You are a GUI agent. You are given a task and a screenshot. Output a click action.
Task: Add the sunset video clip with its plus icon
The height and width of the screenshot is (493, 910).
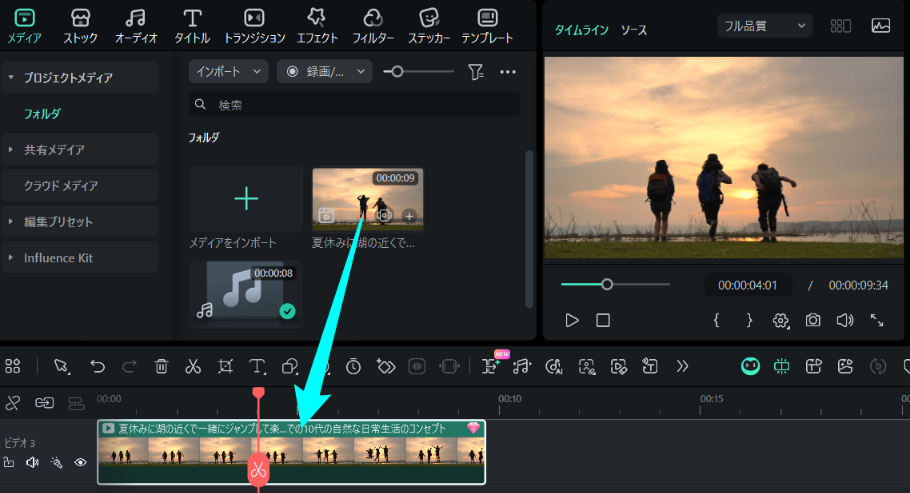tap(409, 216)
